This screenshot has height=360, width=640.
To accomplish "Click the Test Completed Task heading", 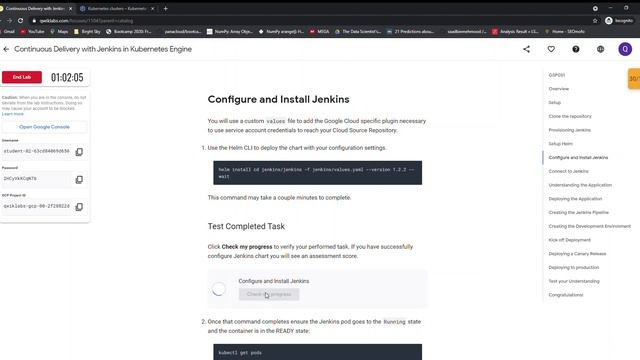I will click(x=246, y=227).
